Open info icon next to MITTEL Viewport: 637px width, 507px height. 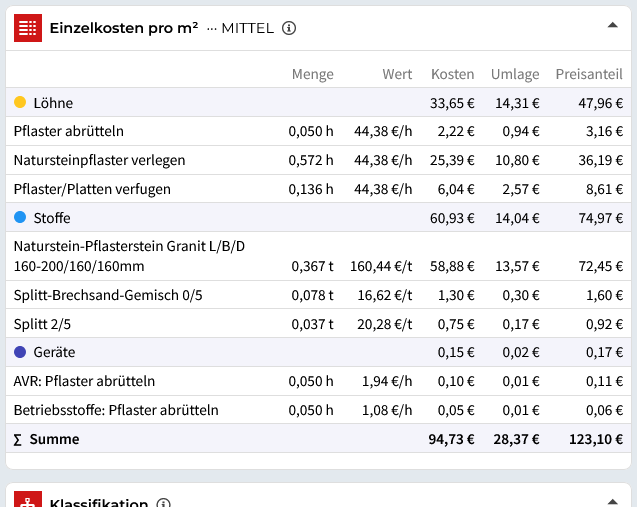point(289,28)
